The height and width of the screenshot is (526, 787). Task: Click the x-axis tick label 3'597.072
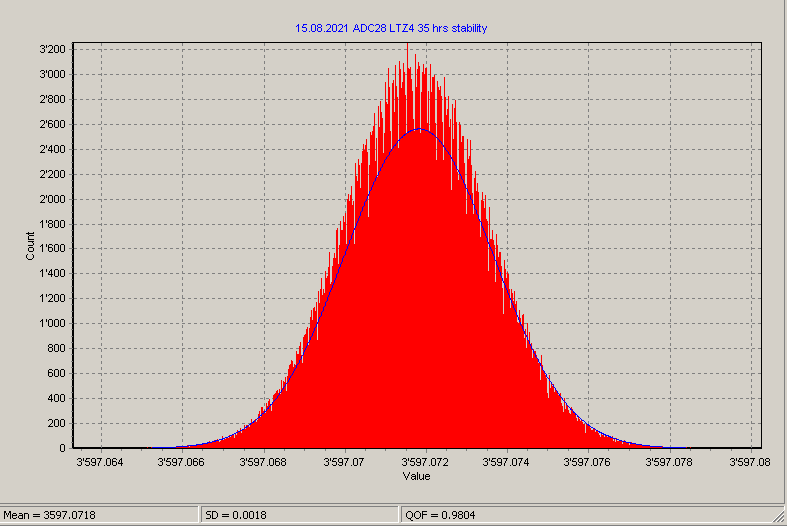(x=425, y=462)
